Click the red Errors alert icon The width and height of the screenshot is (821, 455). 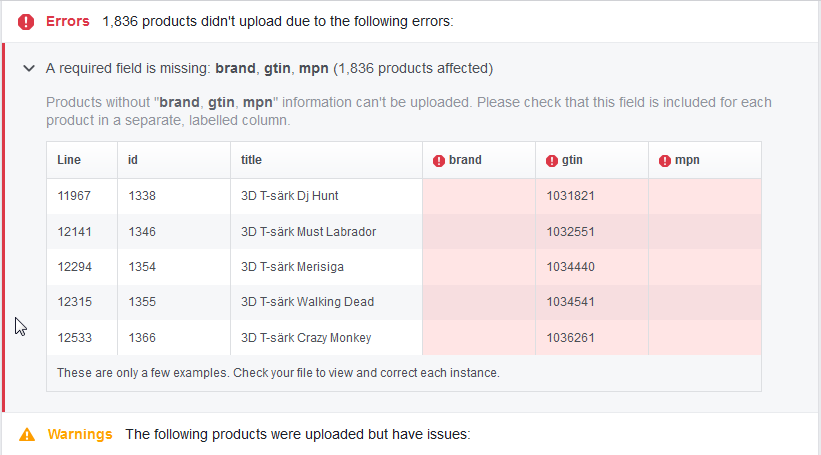[x=26, y=21]
